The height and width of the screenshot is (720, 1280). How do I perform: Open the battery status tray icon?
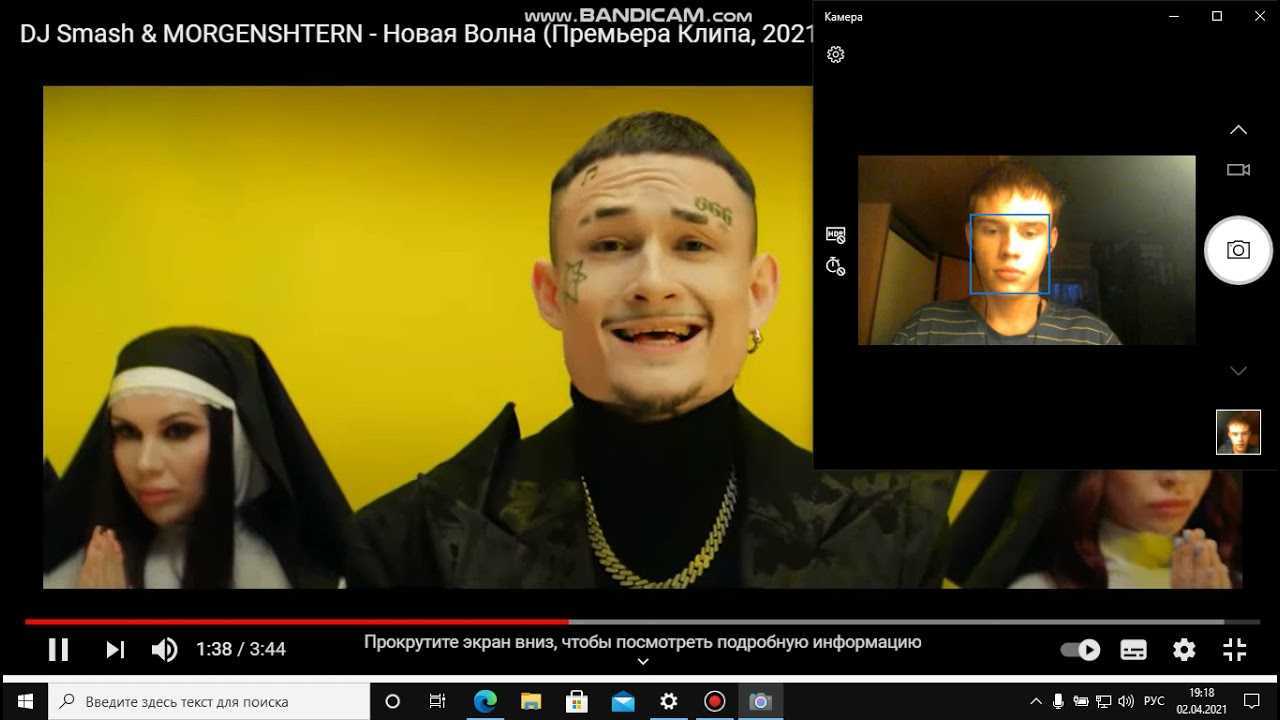[x=1079, y=701]
